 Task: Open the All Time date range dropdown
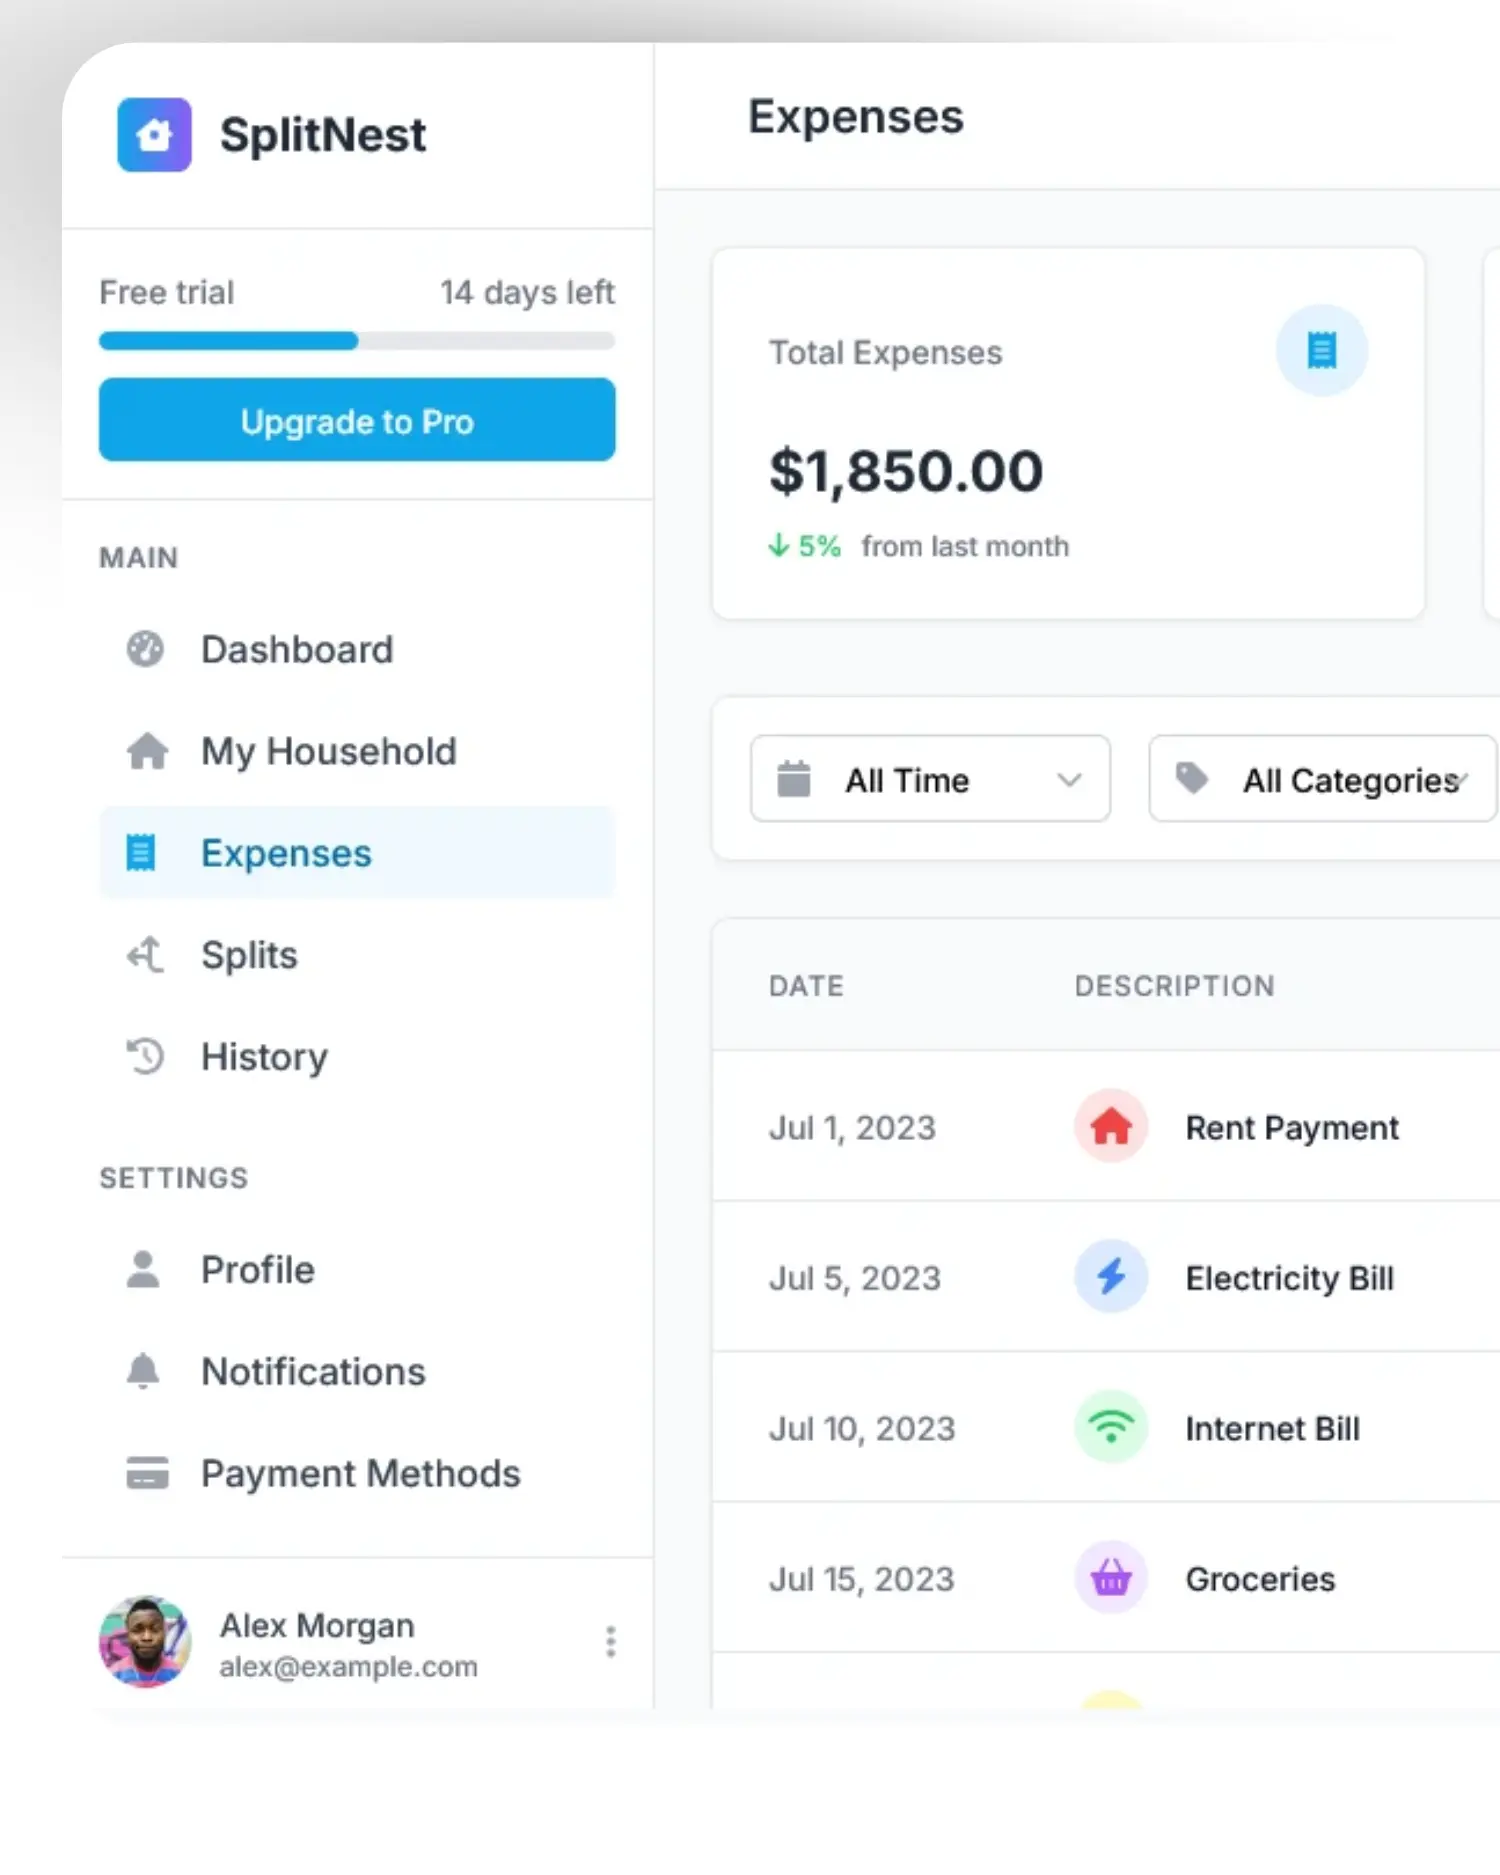coord(930,779)
